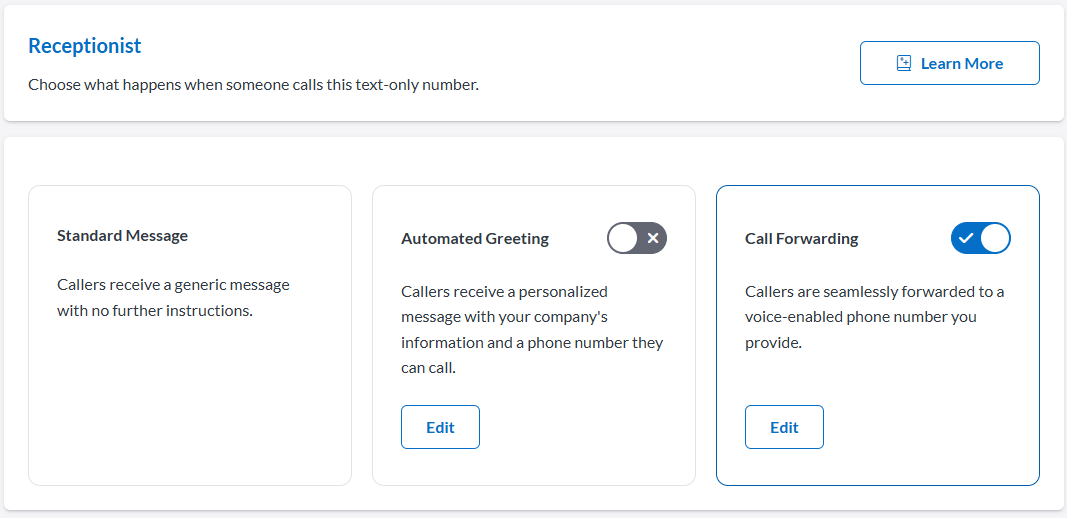Enable the Automated Greeting toggle

click(637, 238)
